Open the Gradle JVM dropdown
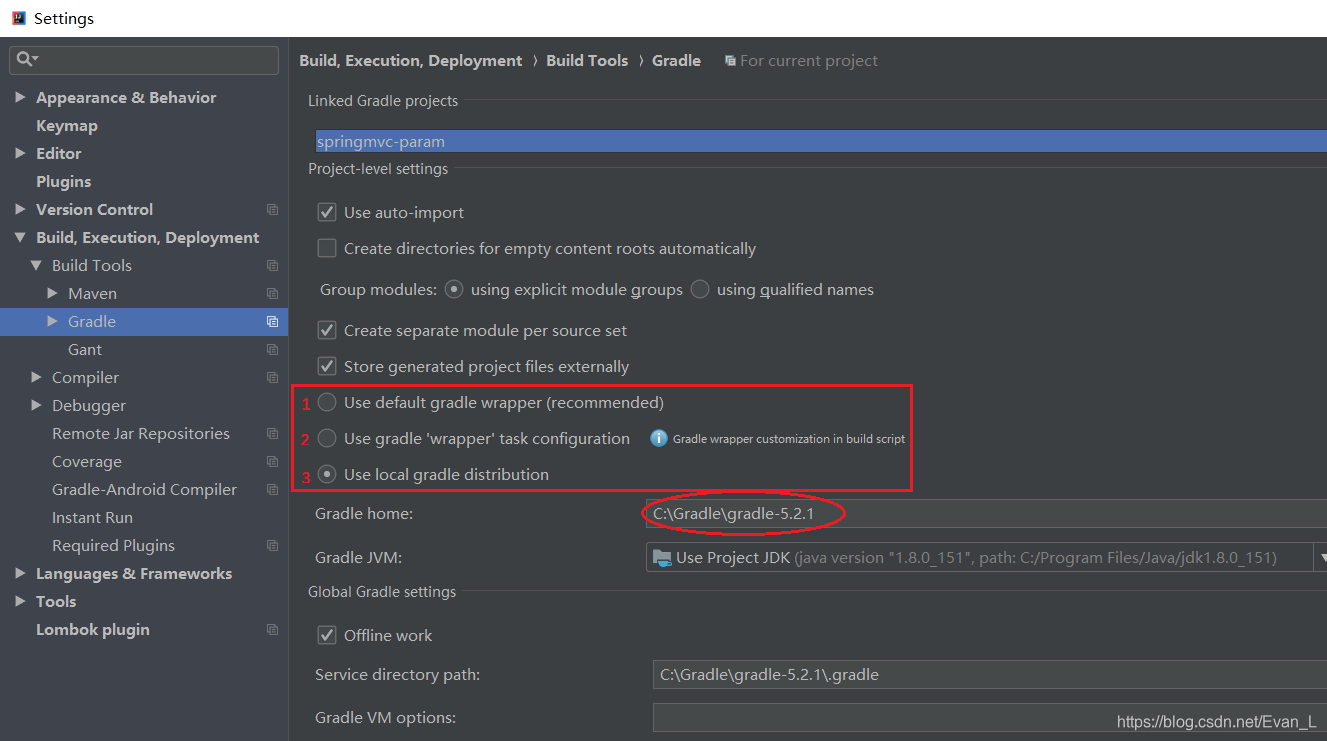1327x741 pixels. click(1322, 557)
